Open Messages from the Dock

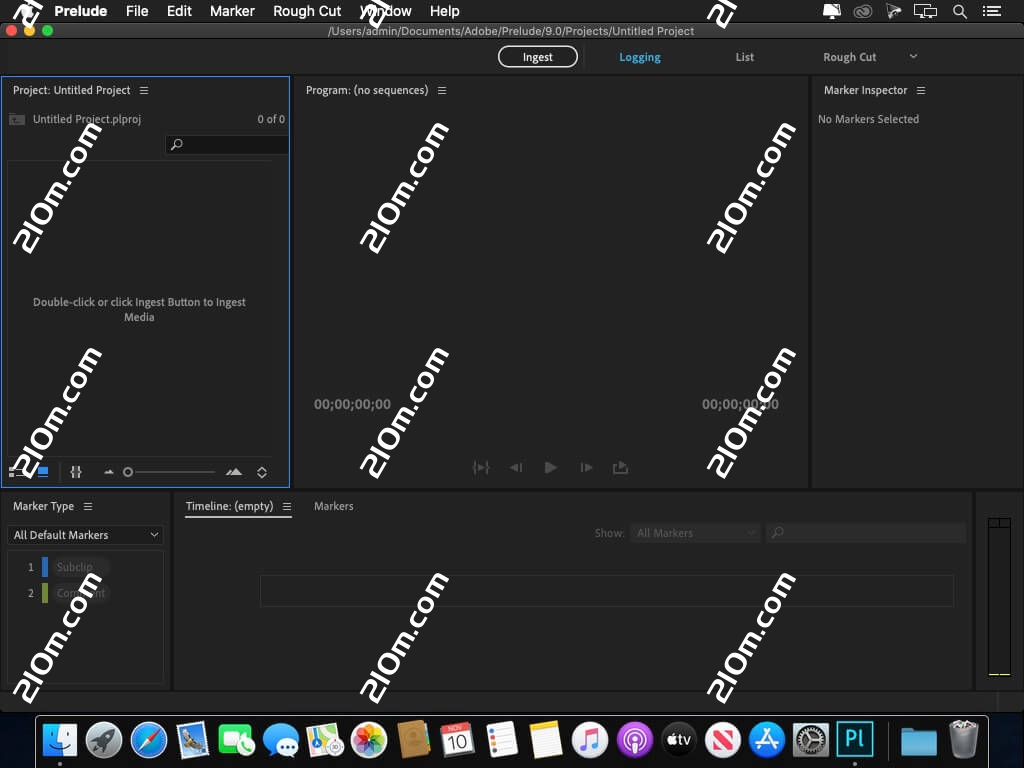click(x=281, y=739)
